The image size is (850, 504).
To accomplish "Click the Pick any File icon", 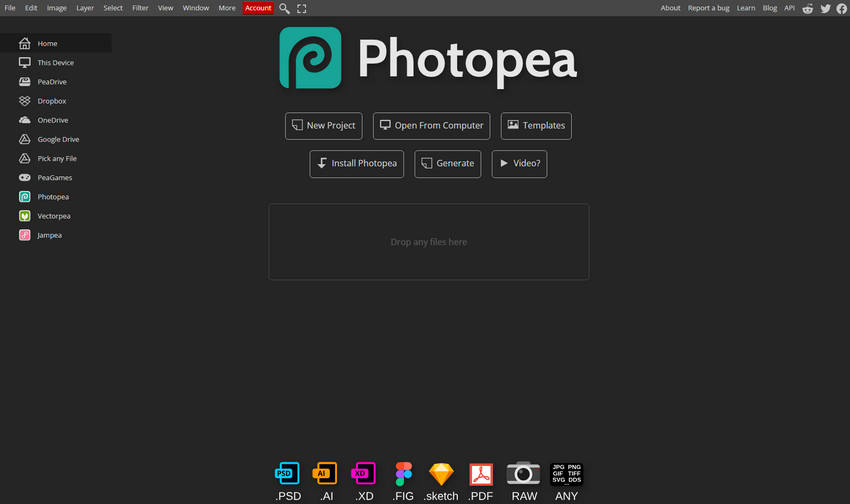I will 24,158.
